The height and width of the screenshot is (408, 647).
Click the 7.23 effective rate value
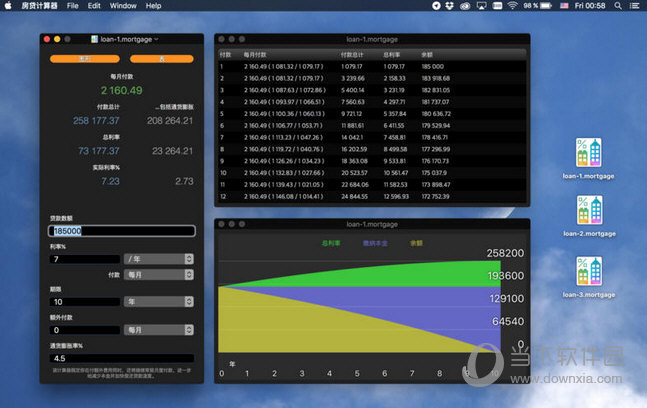pyautogui.click(x=111, y=181)
